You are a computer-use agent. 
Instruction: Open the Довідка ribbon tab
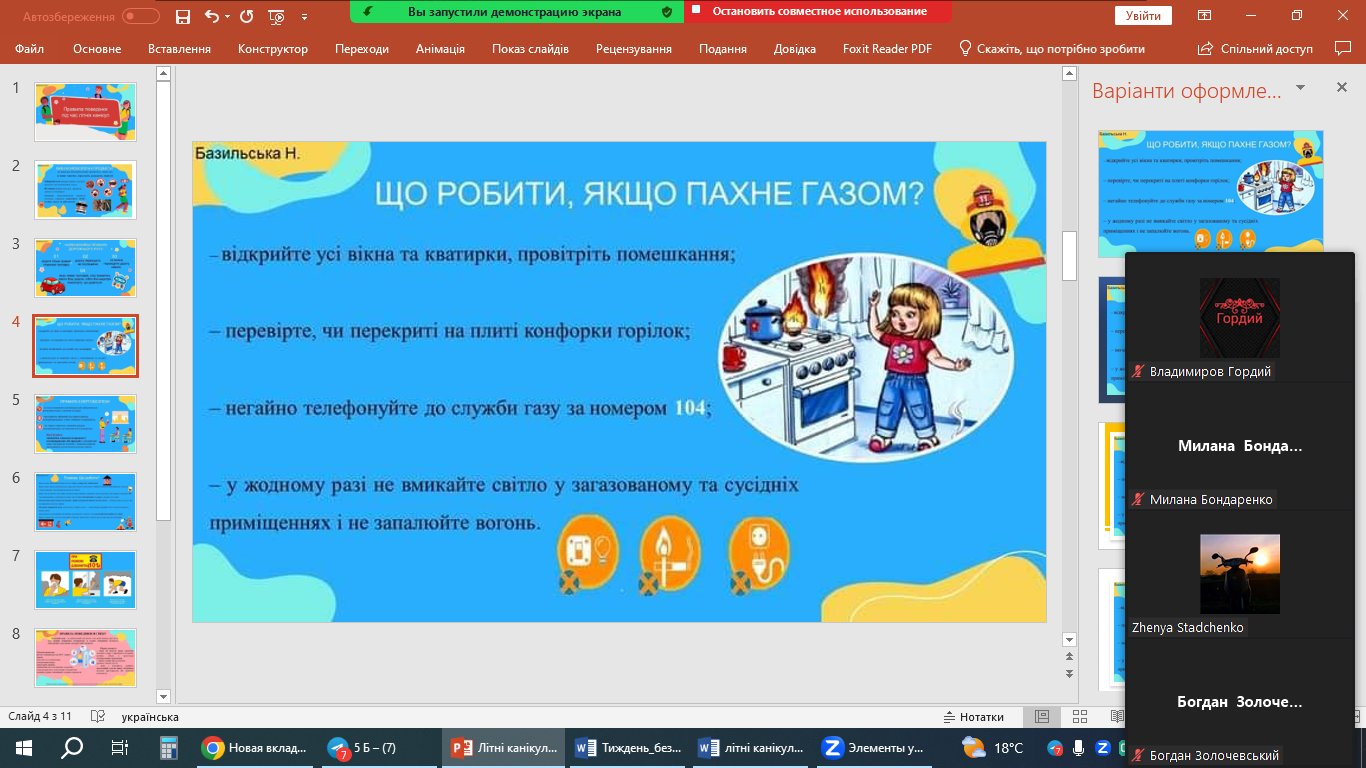(x=795, y=49)
